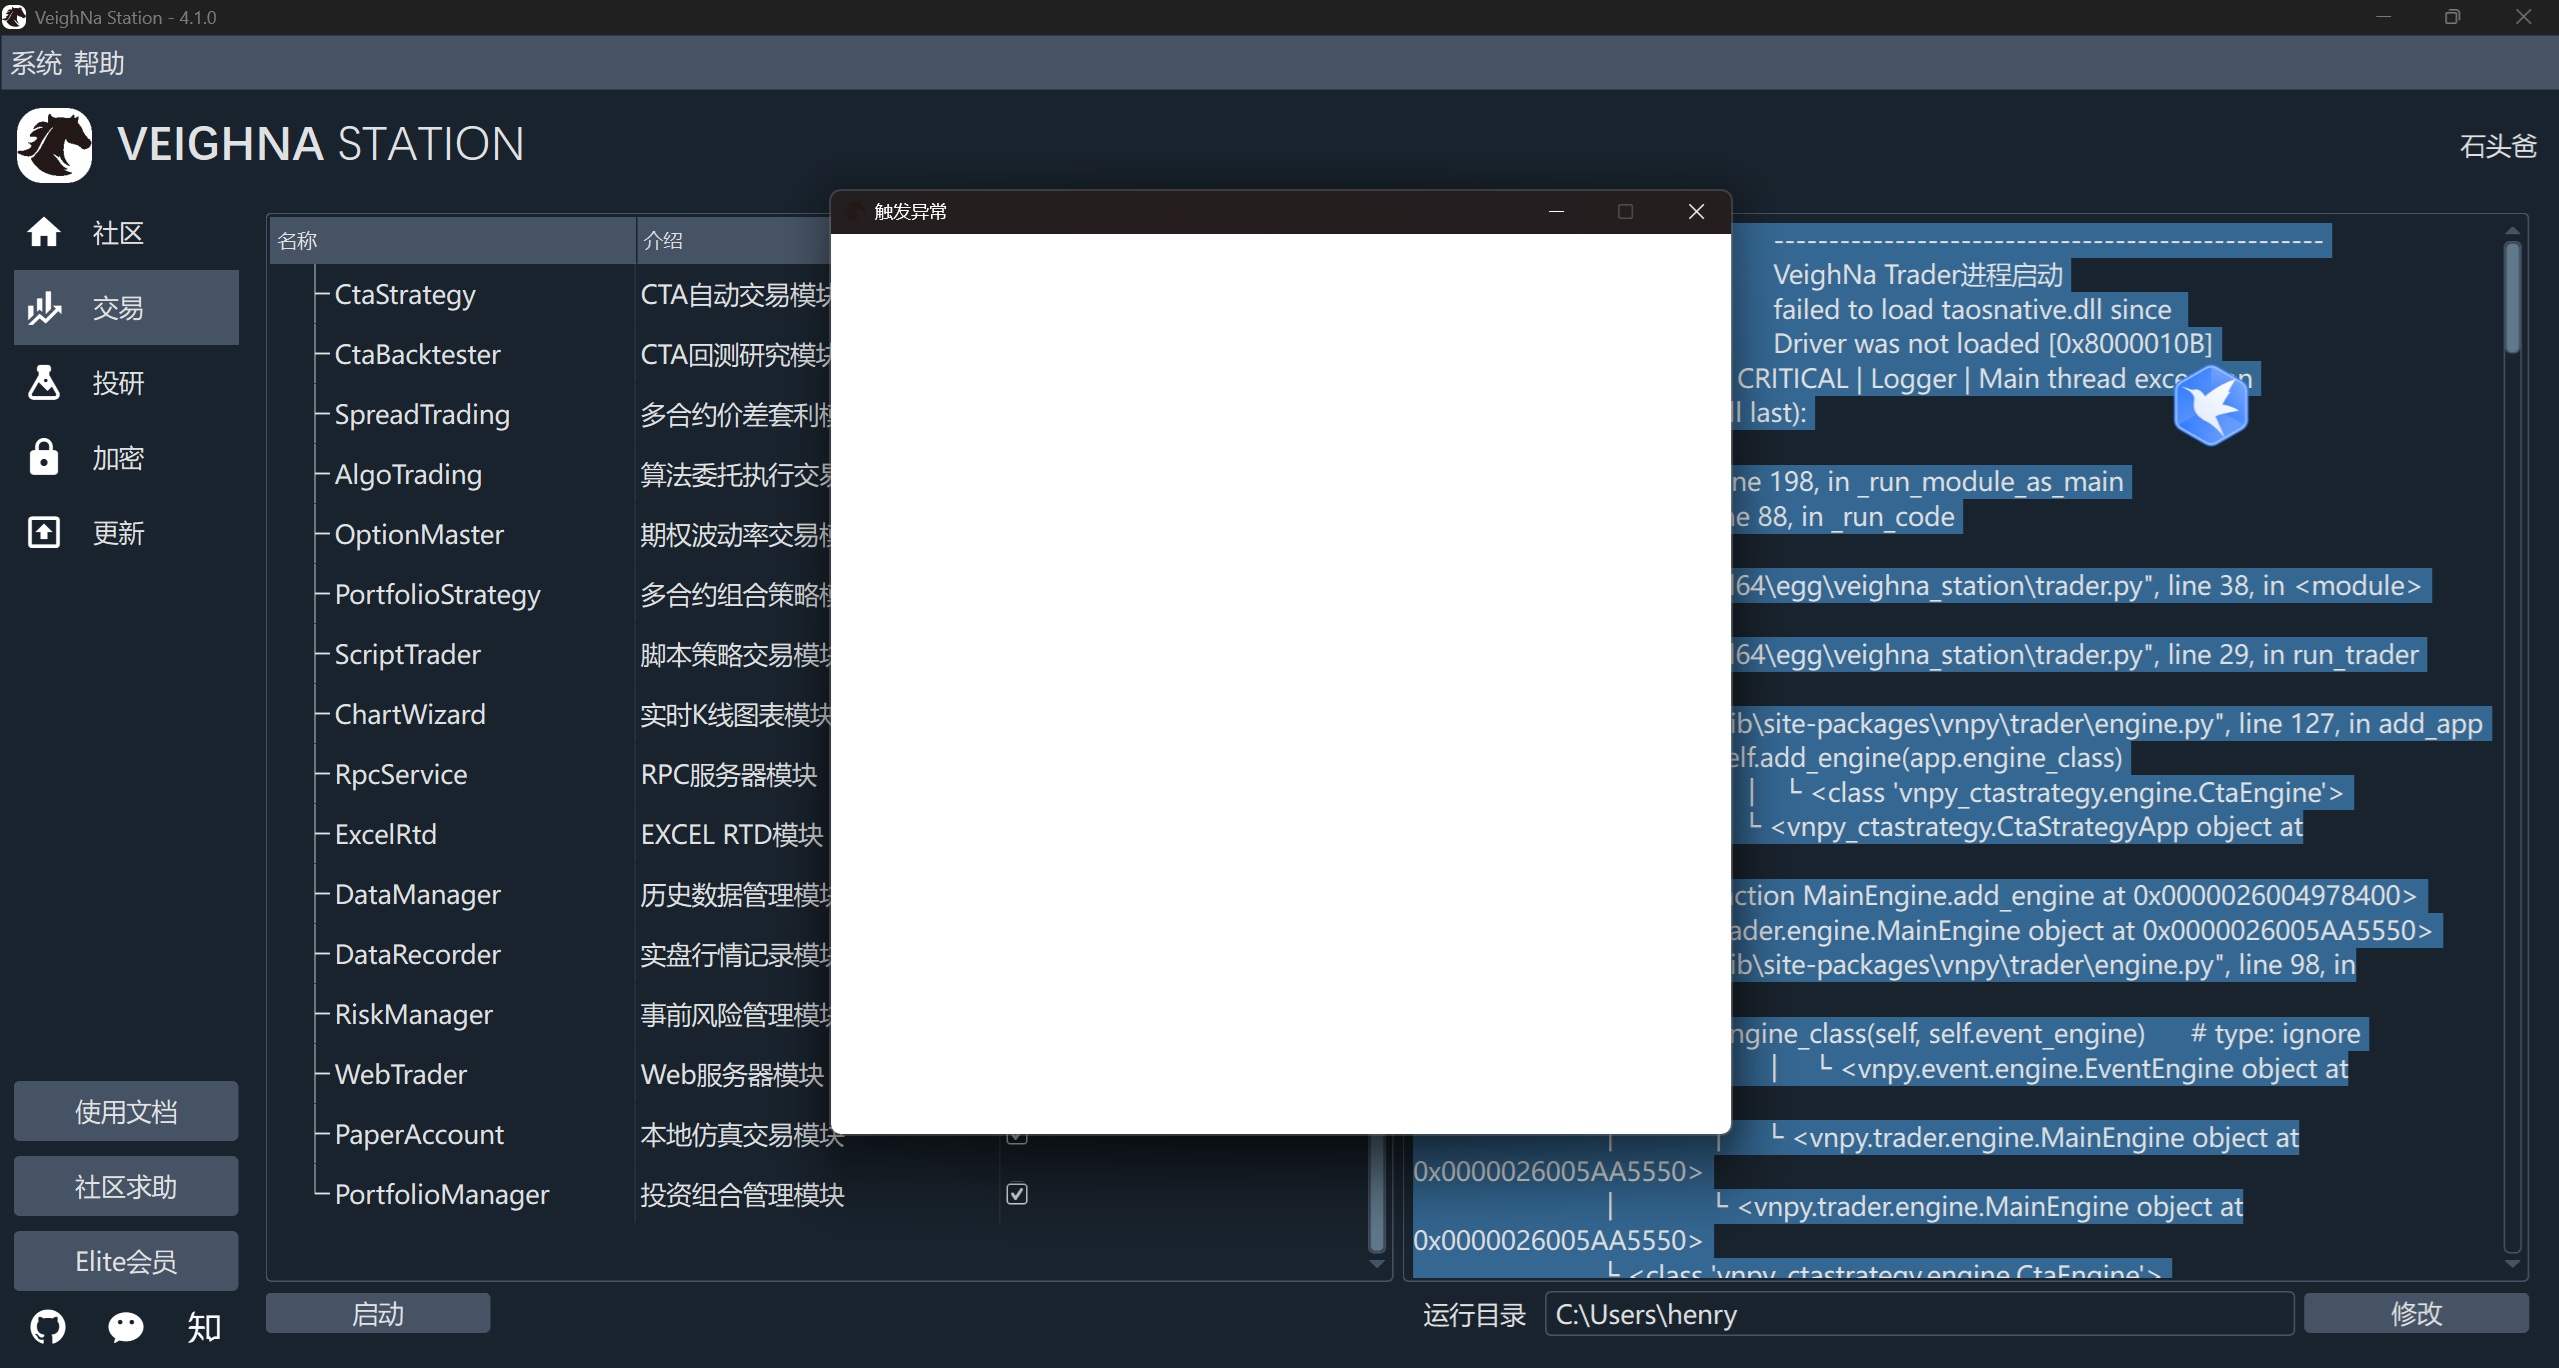
Task: Select the PaperAccount row
Action: pyautogui.click(x=419, y=1134)
